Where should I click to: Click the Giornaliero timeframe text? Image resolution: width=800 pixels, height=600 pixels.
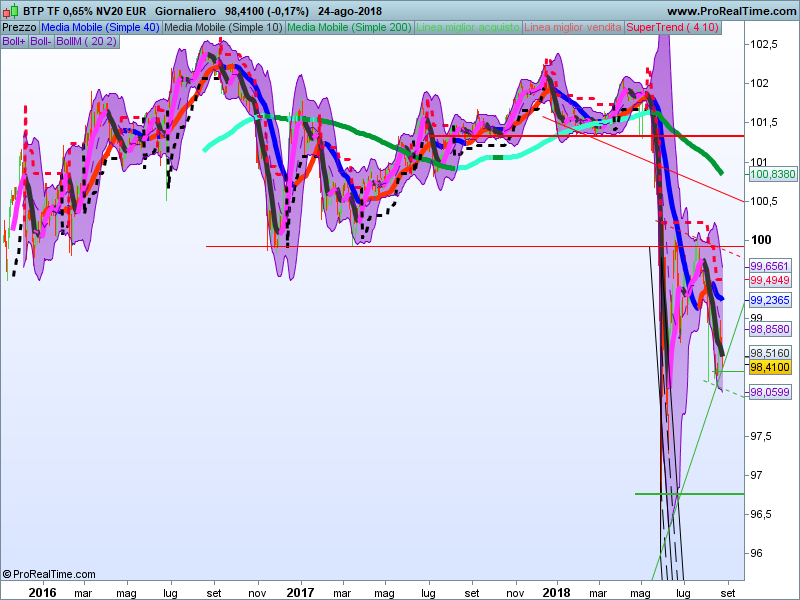pos(185,11)
